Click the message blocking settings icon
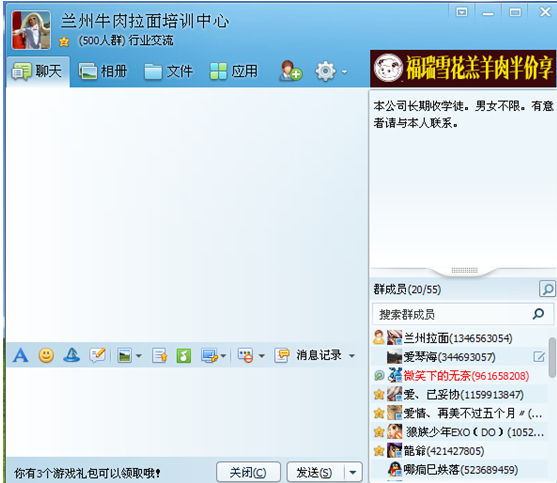Viewport: 557px width, 483px height. pyautogui.click(x=245, y=356)
